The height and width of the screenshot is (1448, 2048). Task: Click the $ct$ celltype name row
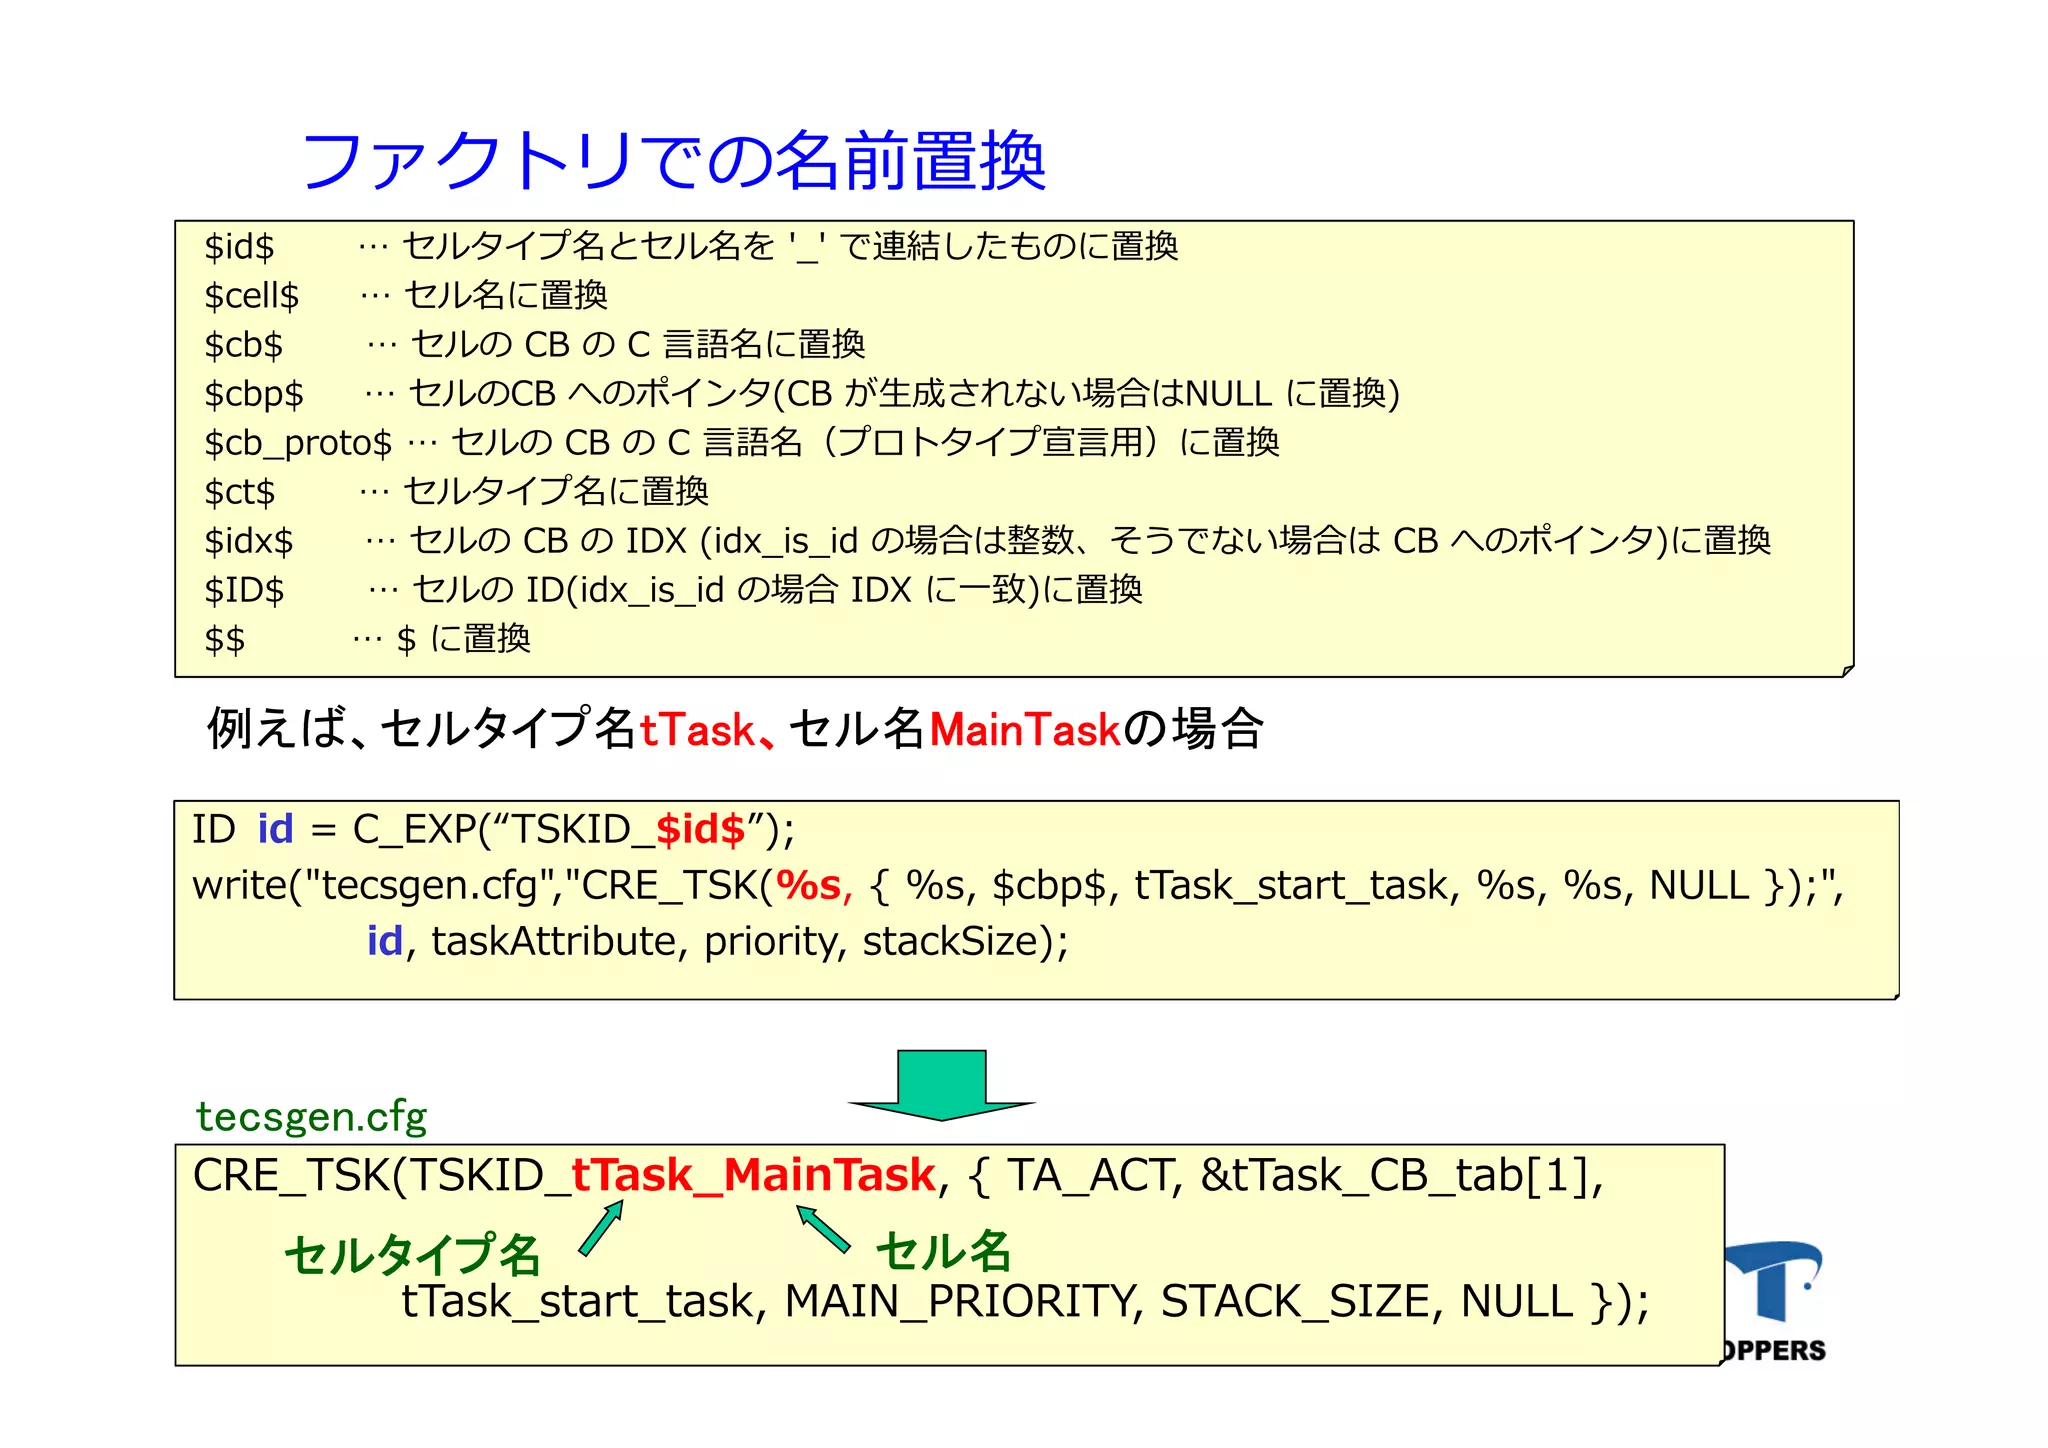click(x=456, y=491)
